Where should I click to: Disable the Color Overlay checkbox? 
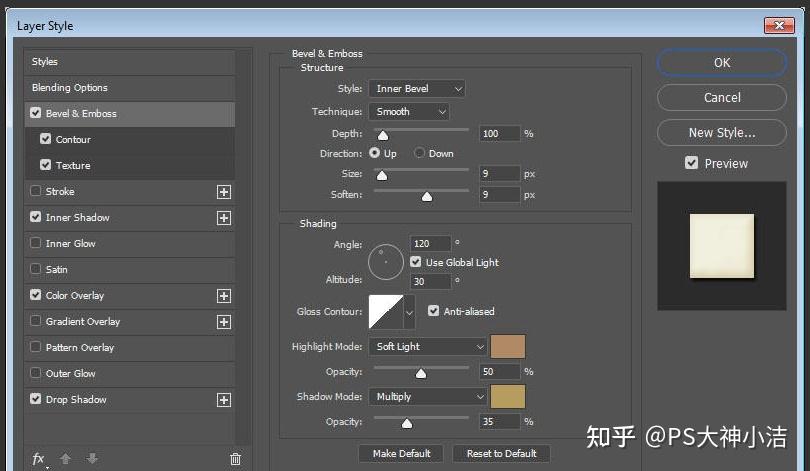click(x=36, y=294)
